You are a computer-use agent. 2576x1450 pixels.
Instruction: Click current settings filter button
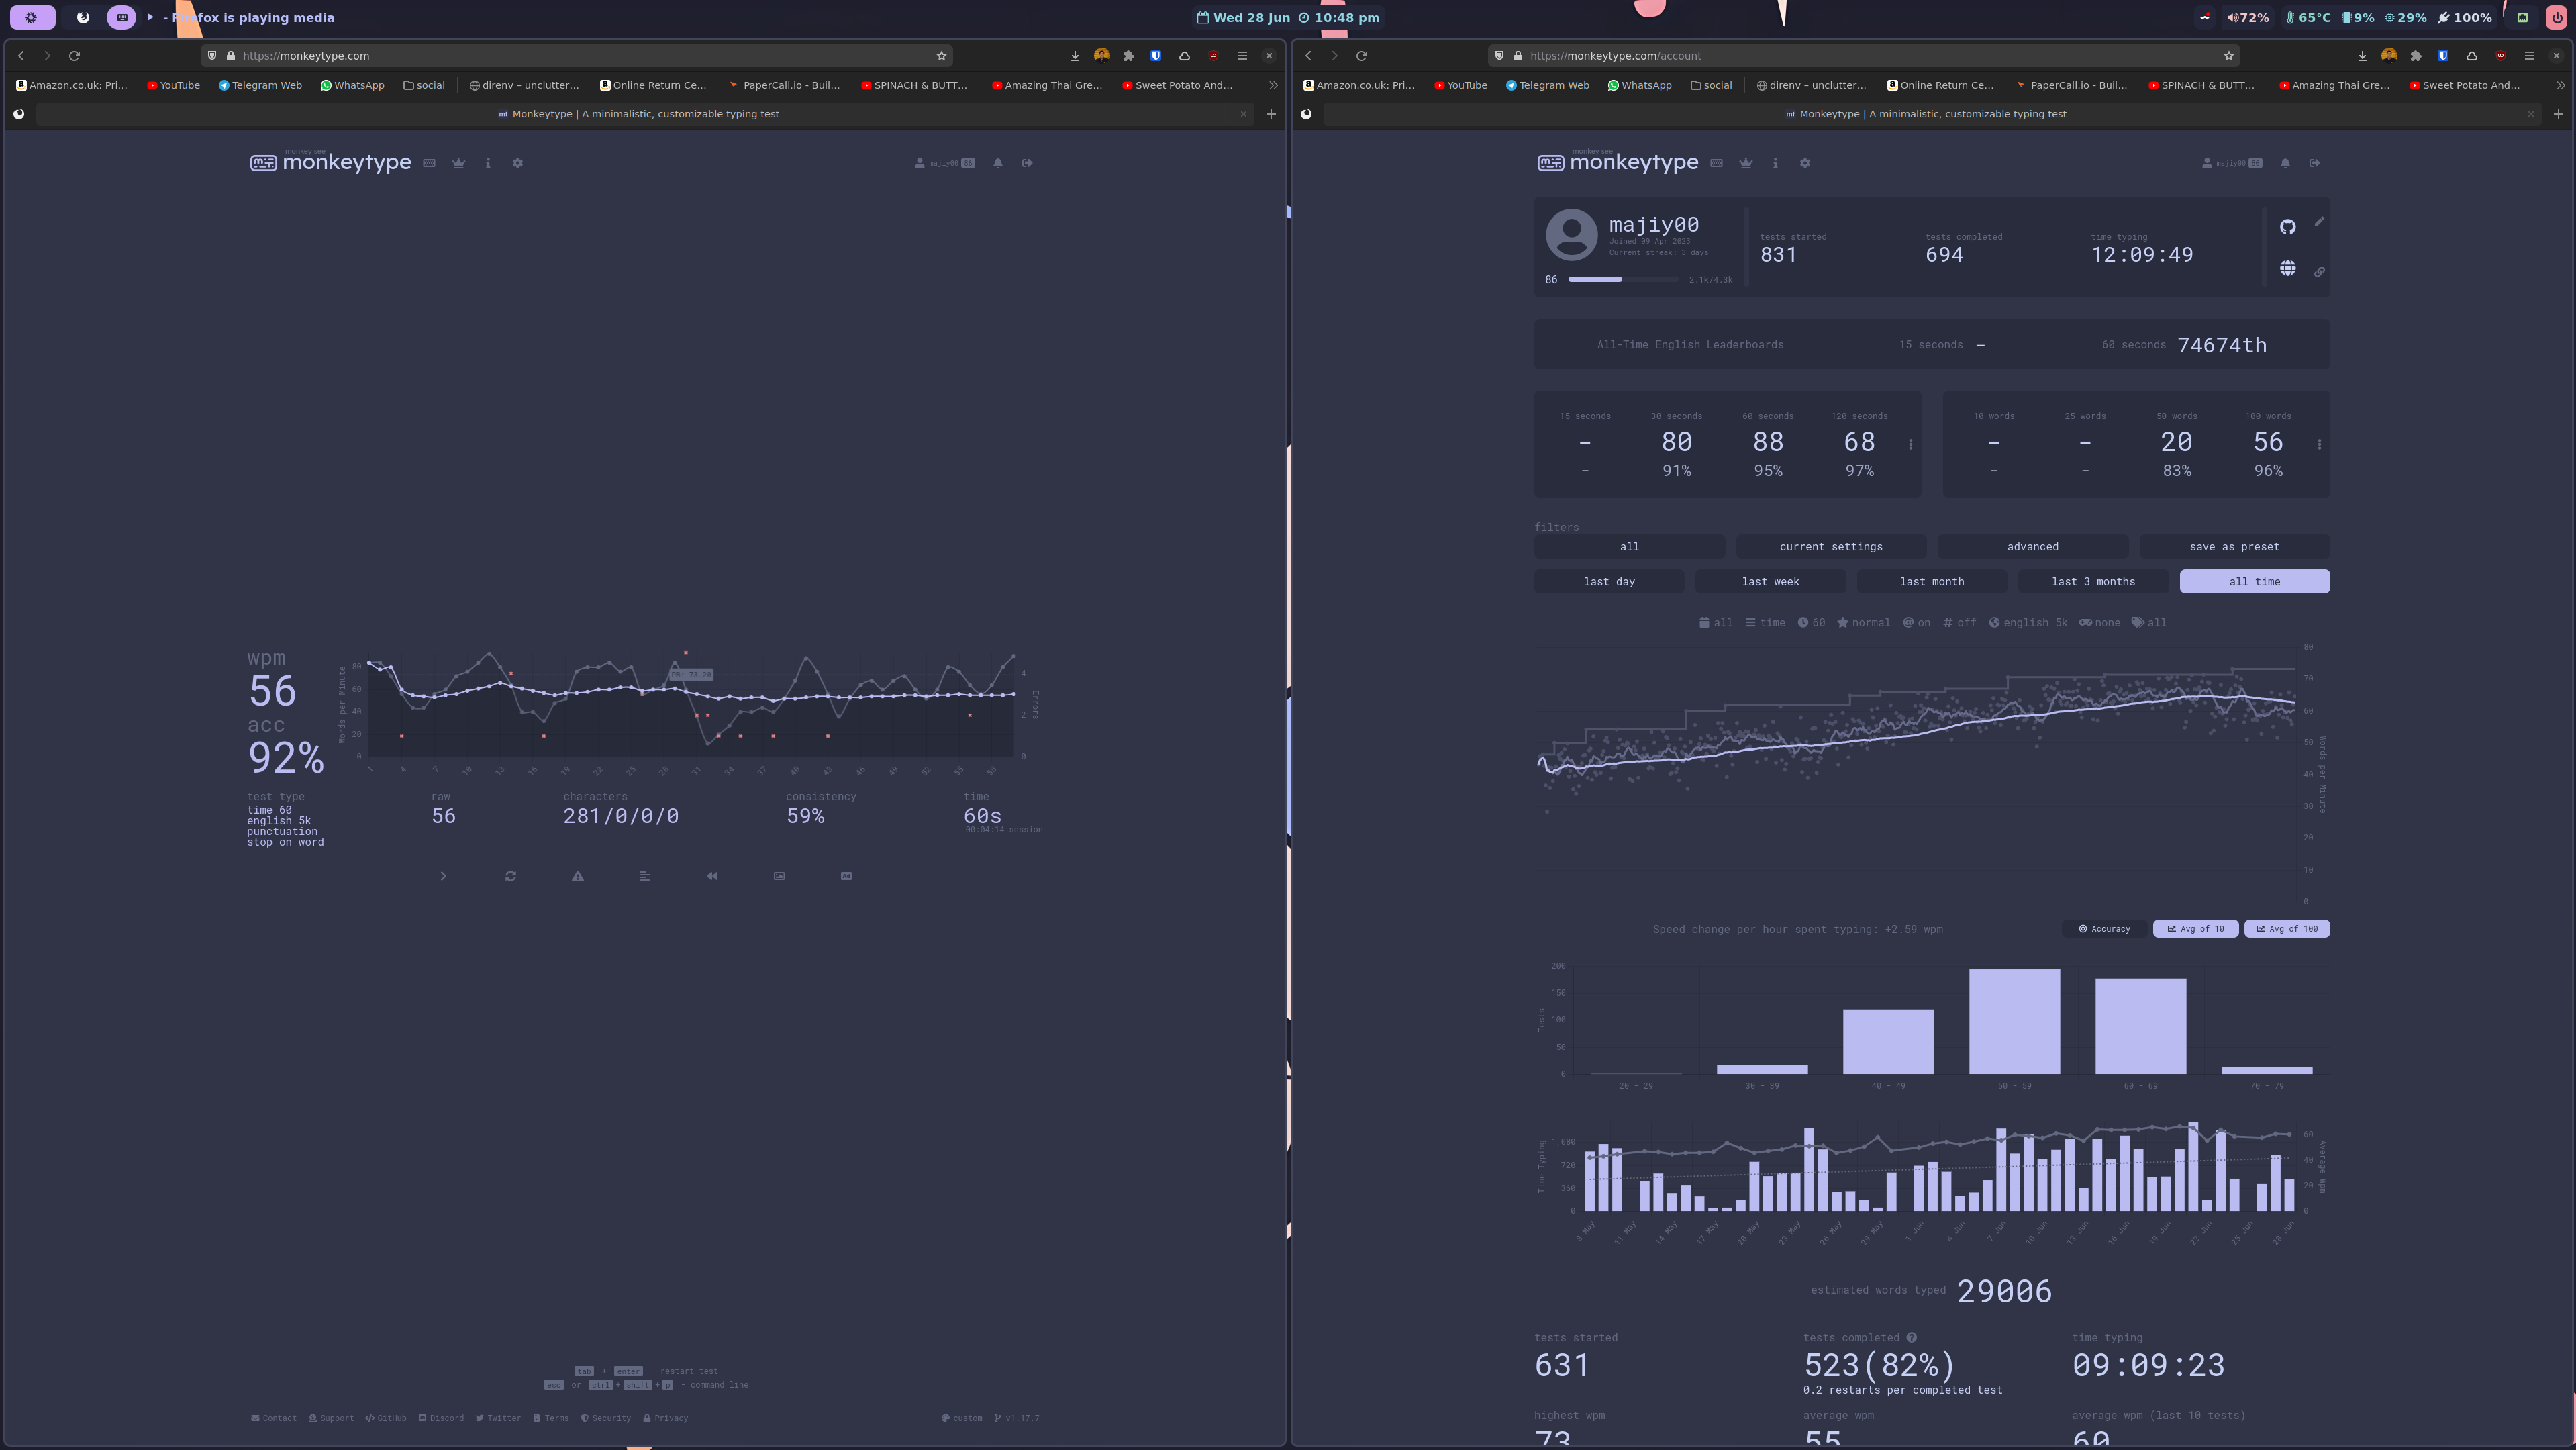1831,547
